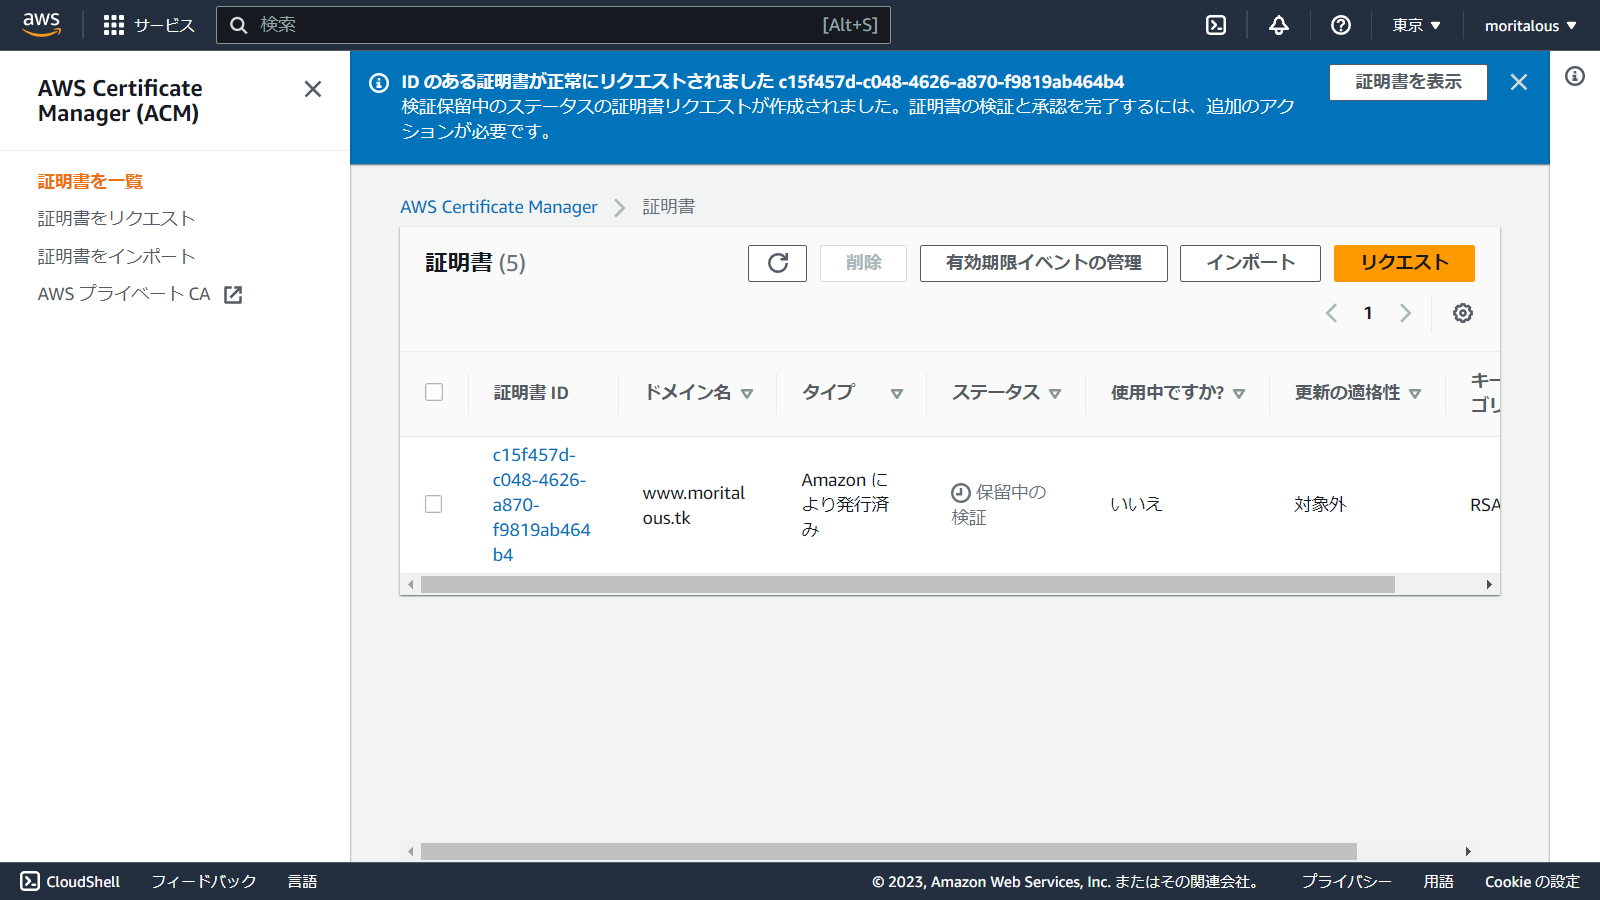Select 証明書をリクエスト in the sidebar
This screenshot has height=900, width=1600.
(115, 218)
